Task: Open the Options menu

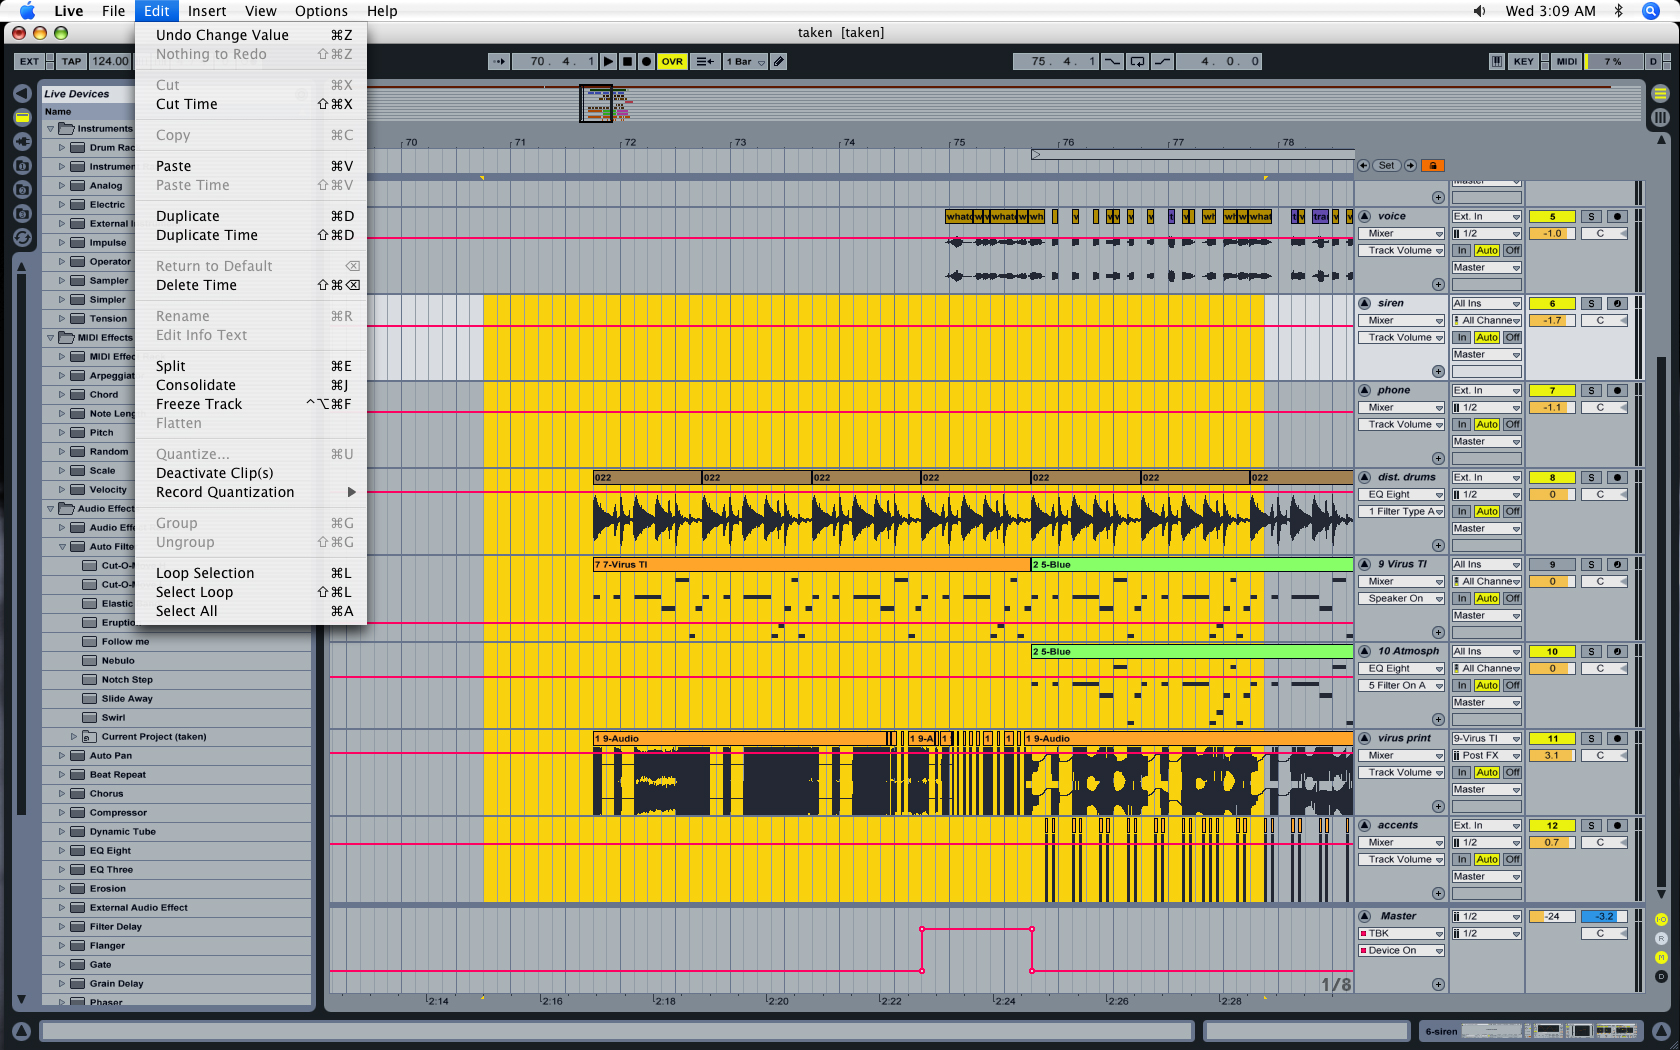Action: click(321, 11)
